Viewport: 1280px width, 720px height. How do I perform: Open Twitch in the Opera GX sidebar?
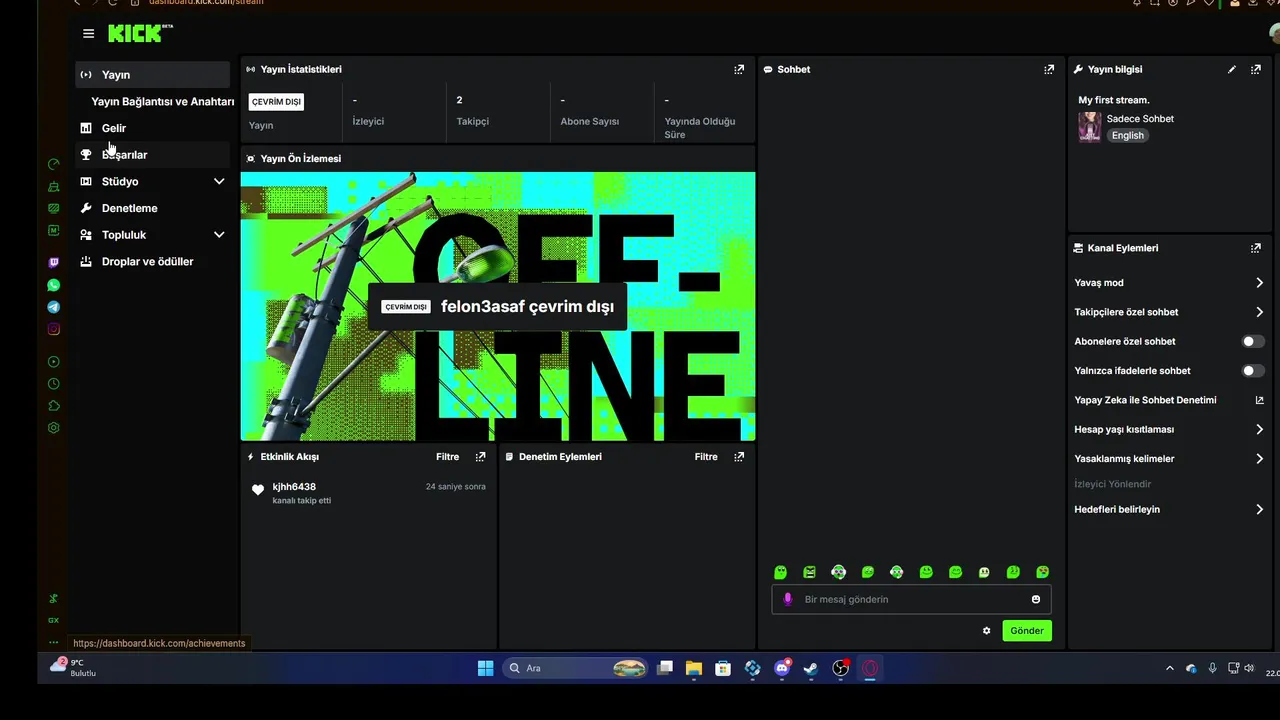(x=54, y=262)
